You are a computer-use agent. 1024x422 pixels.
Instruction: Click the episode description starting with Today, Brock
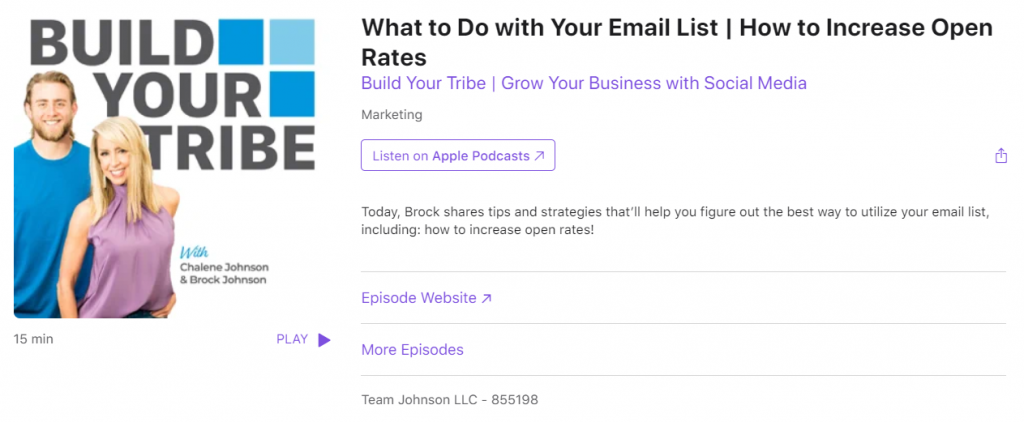[x=675, y=221]
